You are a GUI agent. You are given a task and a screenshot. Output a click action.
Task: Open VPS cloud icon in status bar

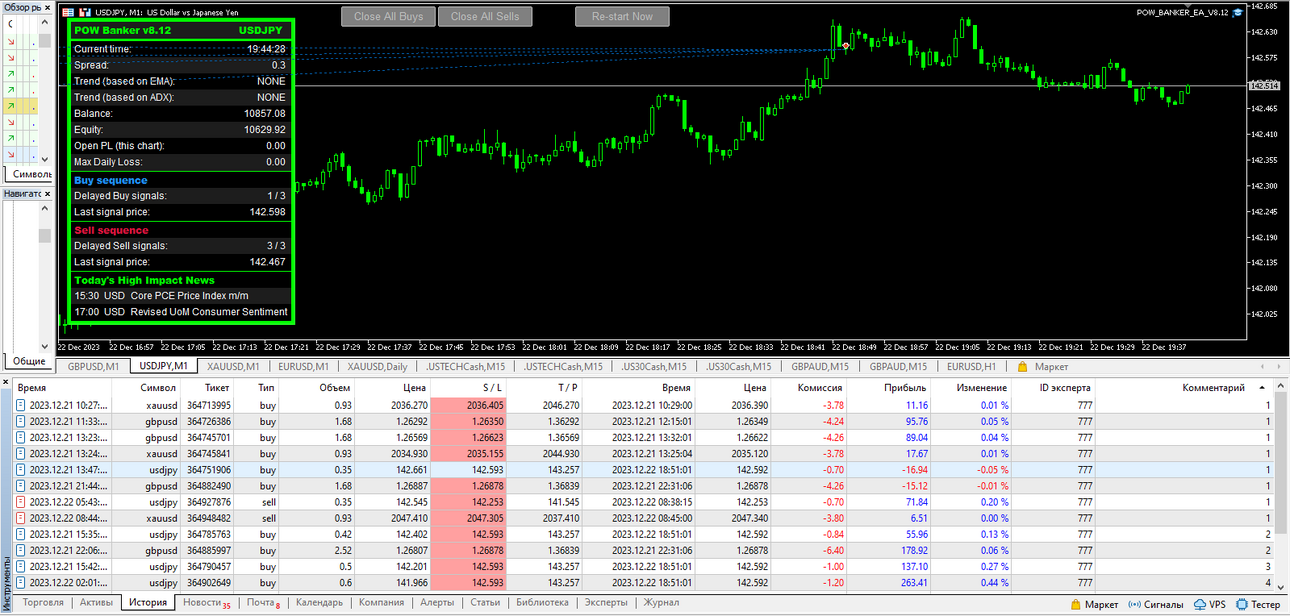(1200, 604)
